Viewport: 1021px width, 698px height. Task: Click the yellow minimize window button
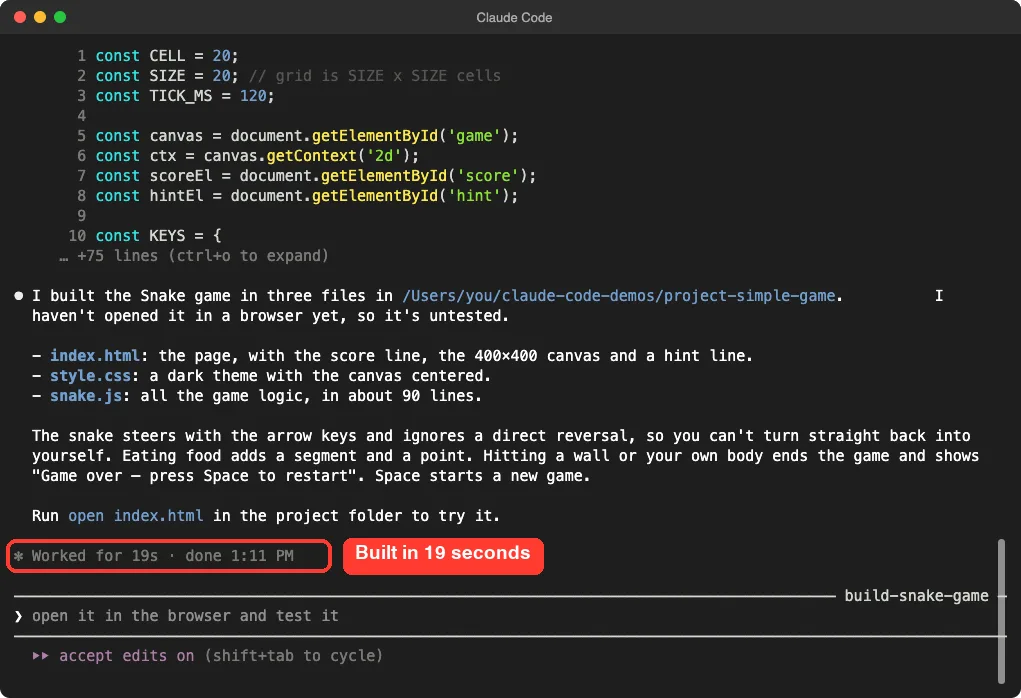40,17
